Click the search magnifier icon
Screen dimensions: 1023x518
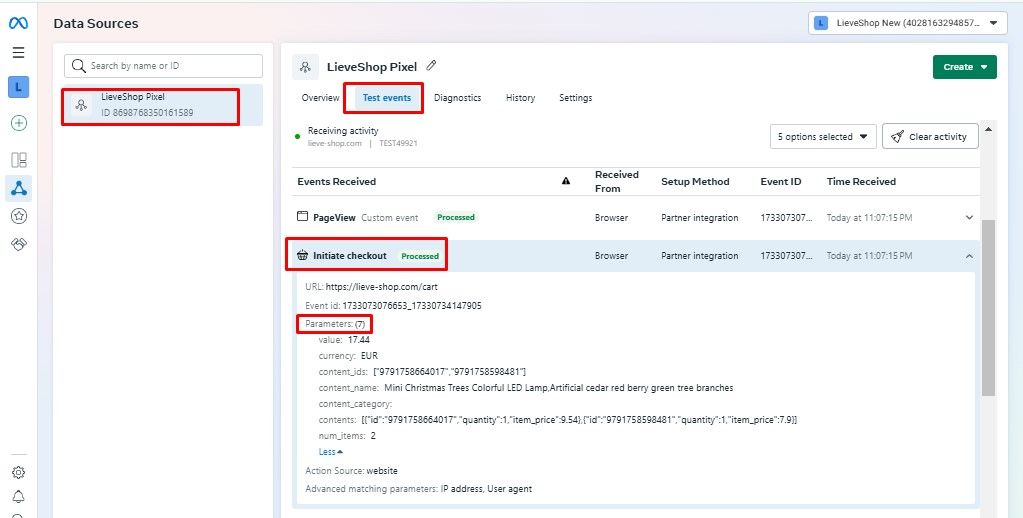click(x=79, y=66)
